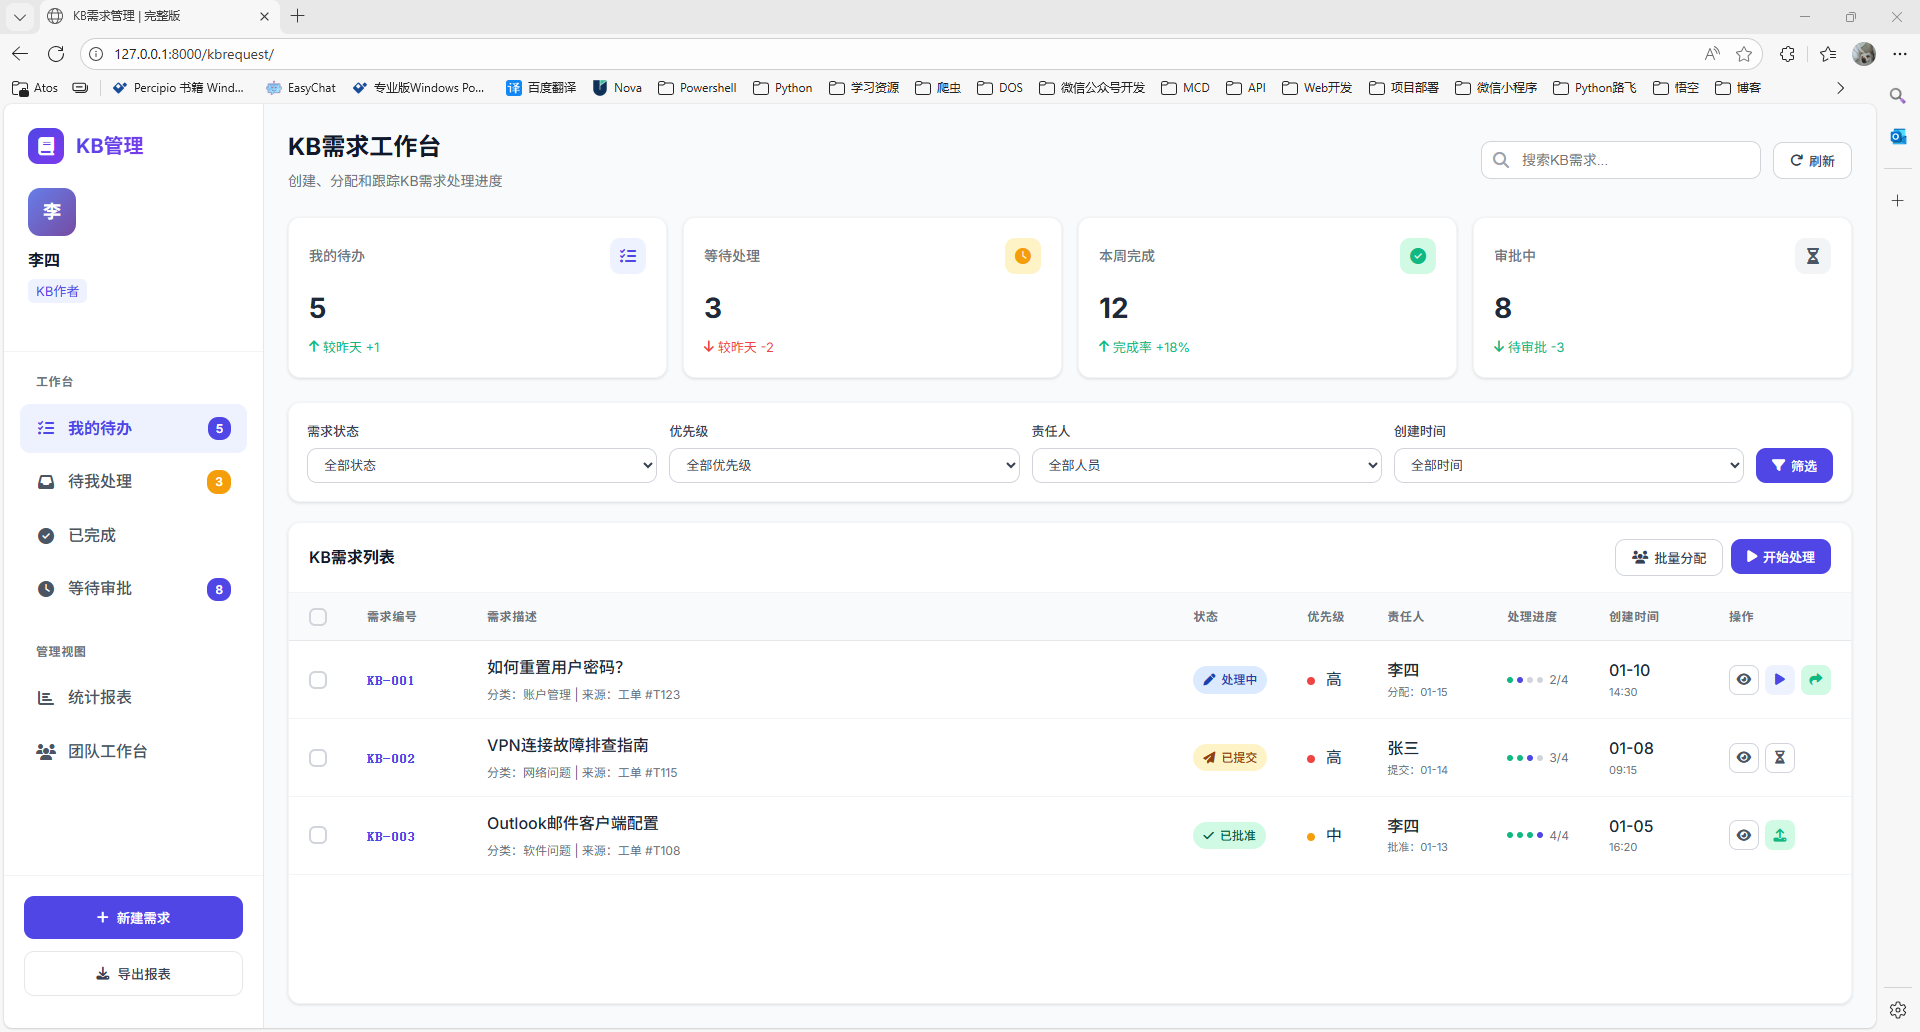Click the 本周完成 card checkmark icon

tap(1418, 256)
